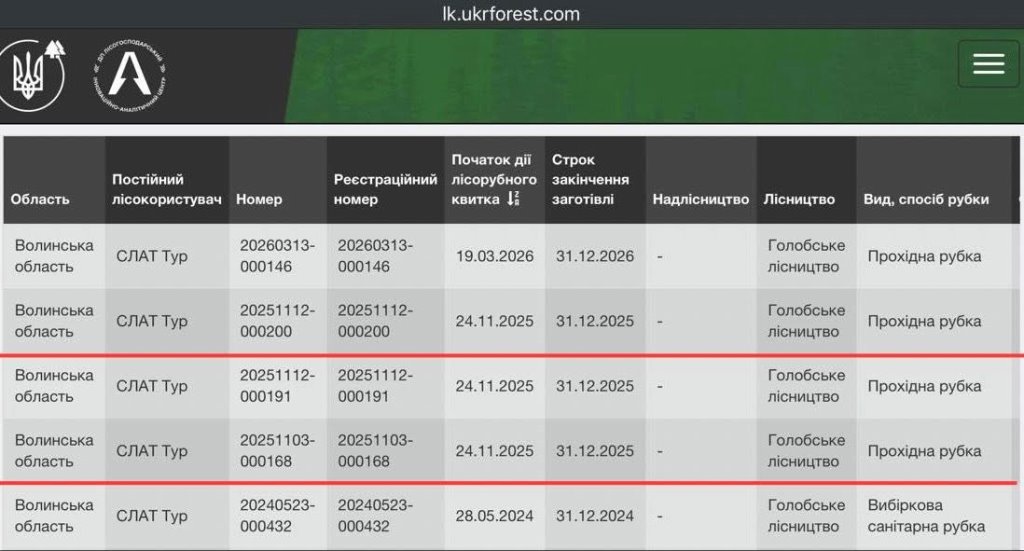
Task: Sort by Область column header
Action: click(x=40, y=199)
